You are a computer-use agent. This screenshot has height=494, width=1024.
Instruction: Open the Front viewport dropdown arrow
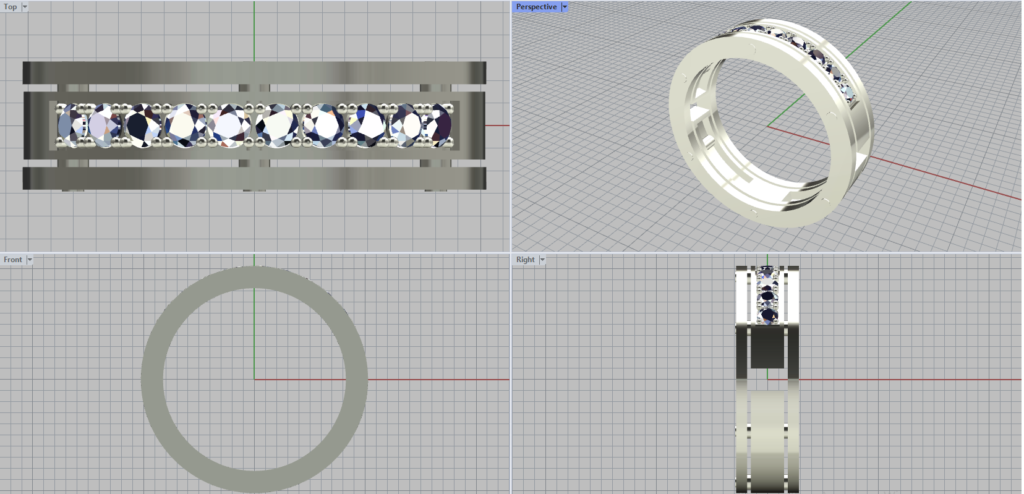[30, 260]
